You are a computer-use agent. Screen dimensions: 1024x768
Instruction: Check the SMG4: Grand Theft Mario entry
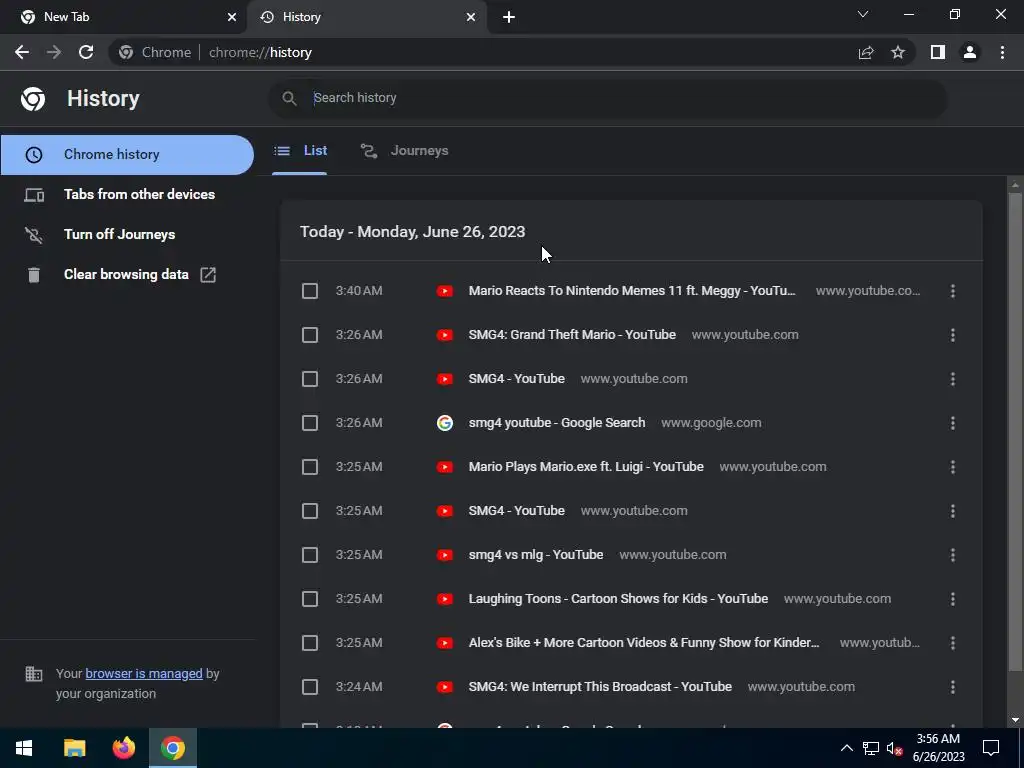point(310,335)
